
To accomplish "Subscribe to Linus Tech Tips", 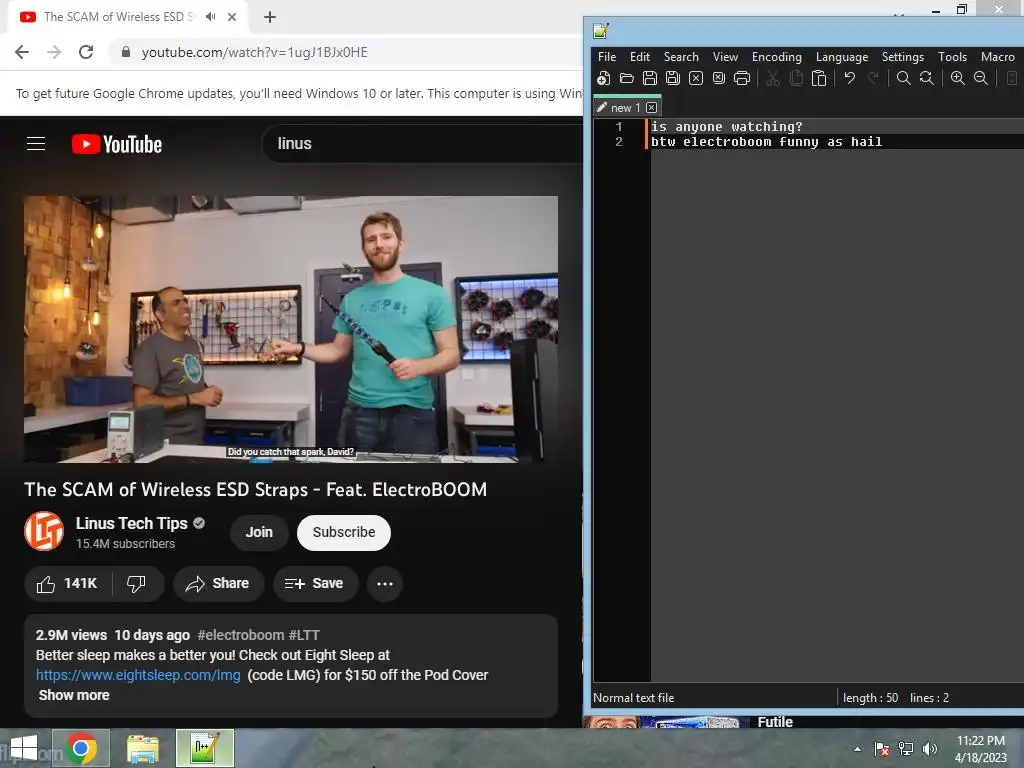I will tap(344, 532).
